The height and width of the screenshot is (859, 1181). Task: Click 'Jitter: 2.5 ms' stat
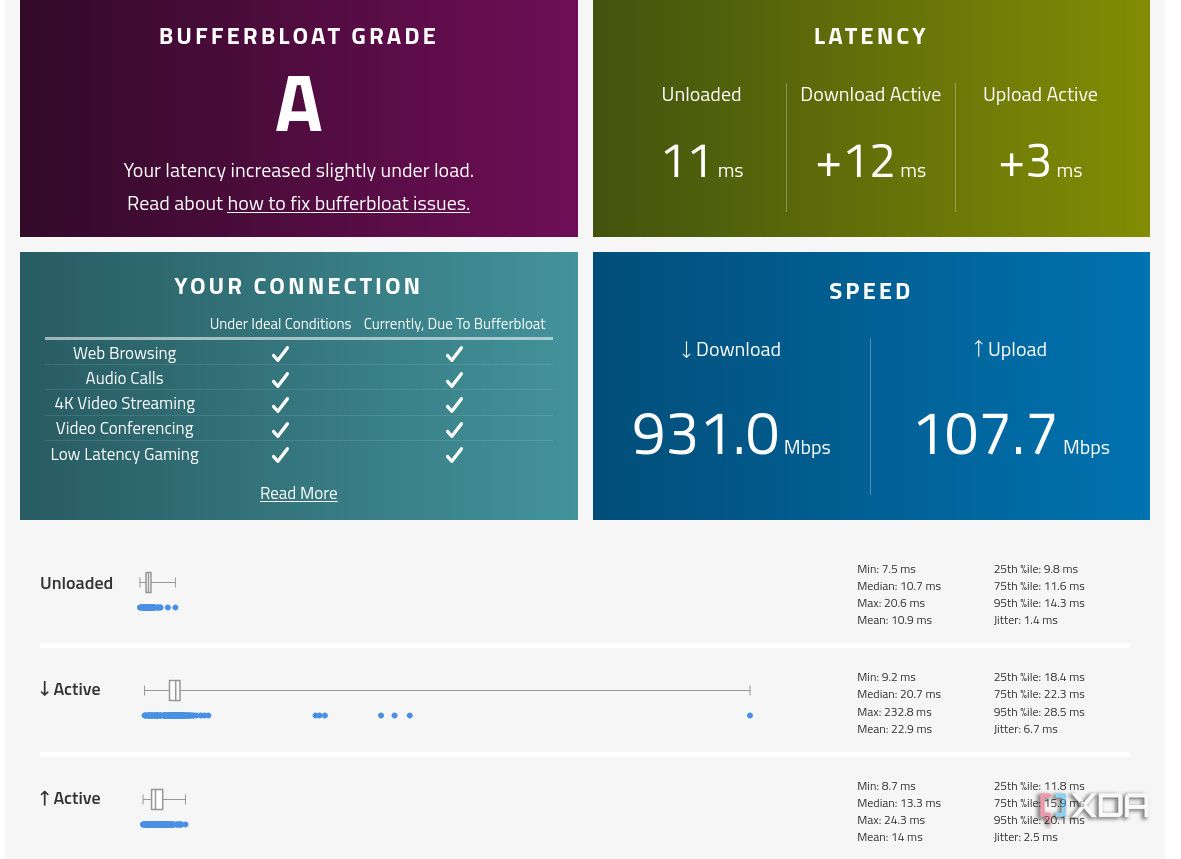tap(1025, 837)
